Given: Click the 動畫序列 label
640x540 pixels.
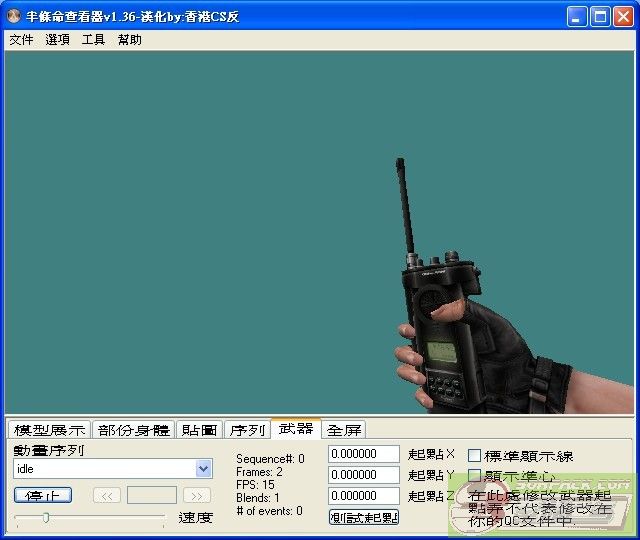Looking at the screenshot, I should (x=49, y=451).
